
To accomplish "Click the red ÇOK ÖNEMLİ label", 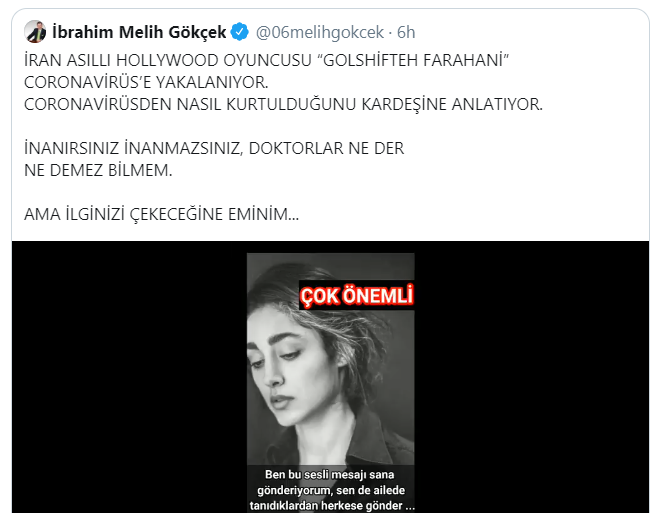I will (x=356, y=295).
